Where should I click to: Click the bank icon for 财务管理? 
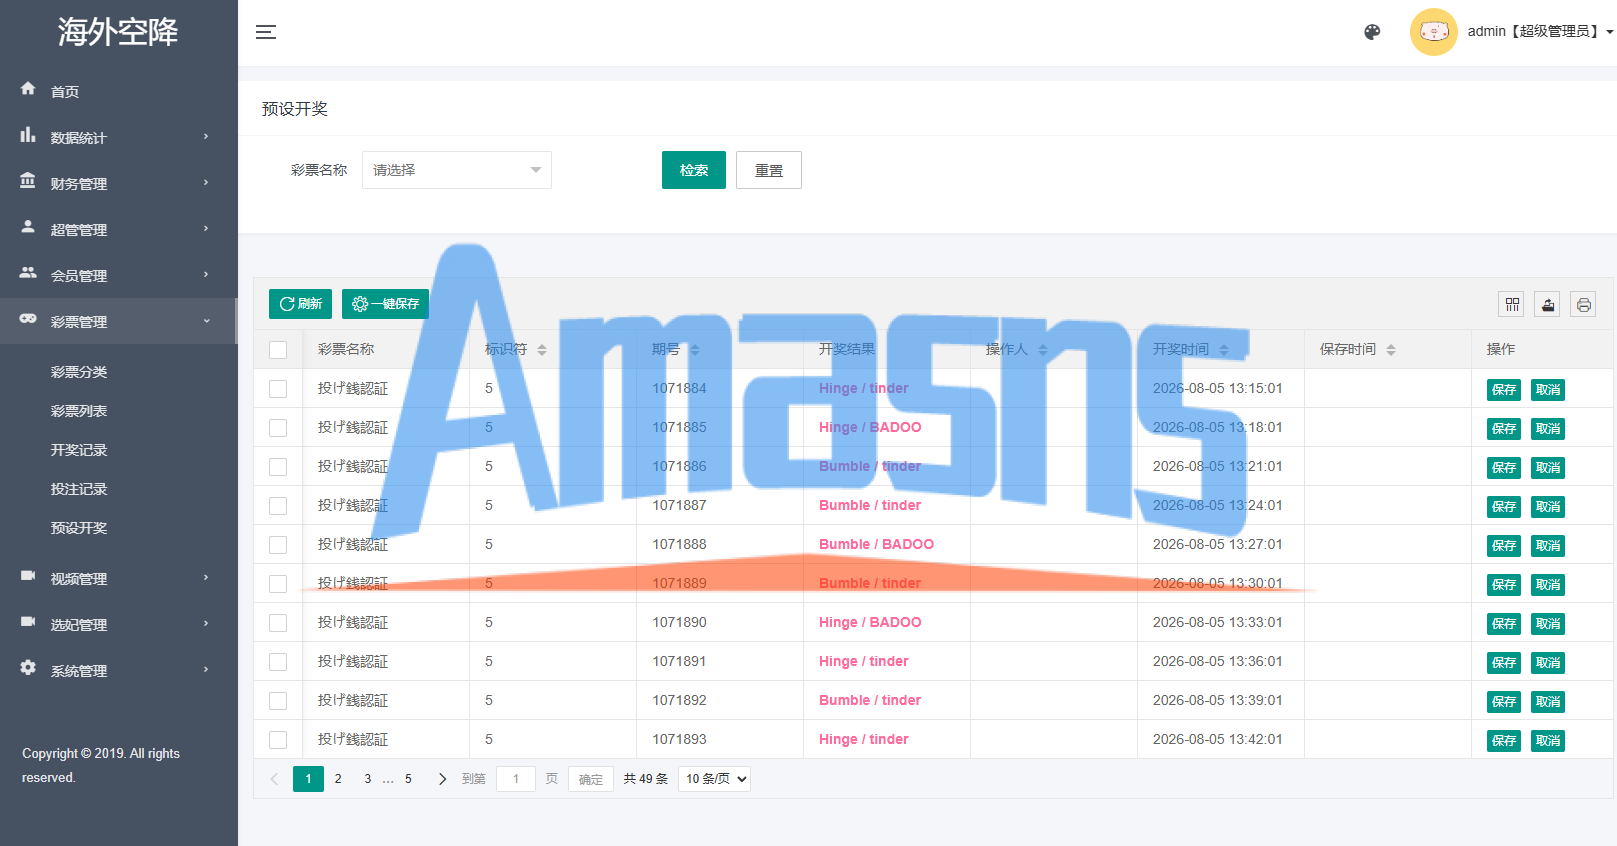pos(28,181)
